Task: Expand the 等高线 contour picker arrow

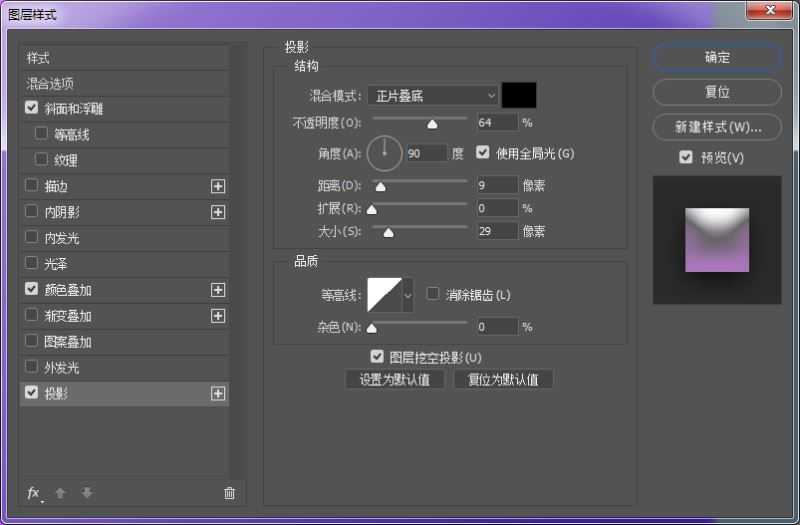Action: click(x=407, y=295)
